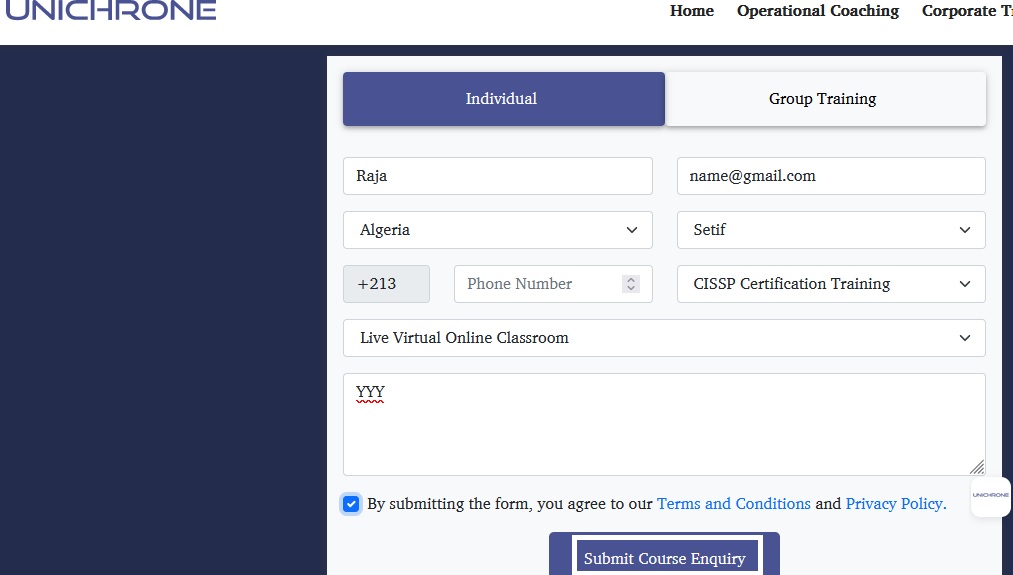
Task: Click the name field containing Raja
Action: 497,176
